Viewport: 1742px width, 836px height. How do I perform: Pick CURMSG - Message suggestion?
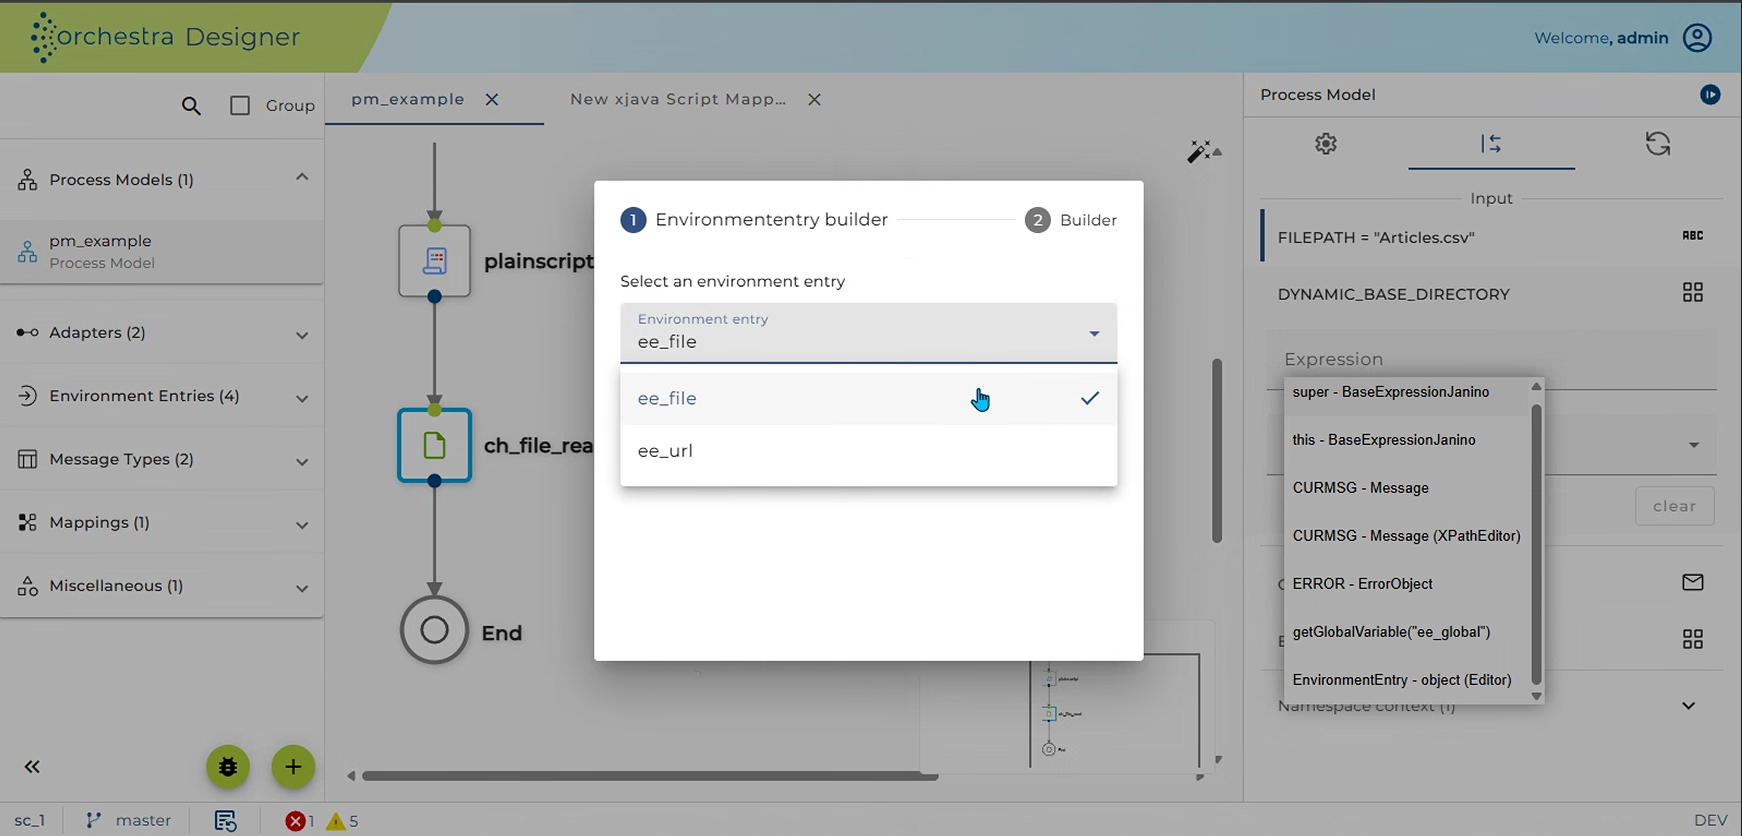pyautogui.click(x=1407, y=488)
